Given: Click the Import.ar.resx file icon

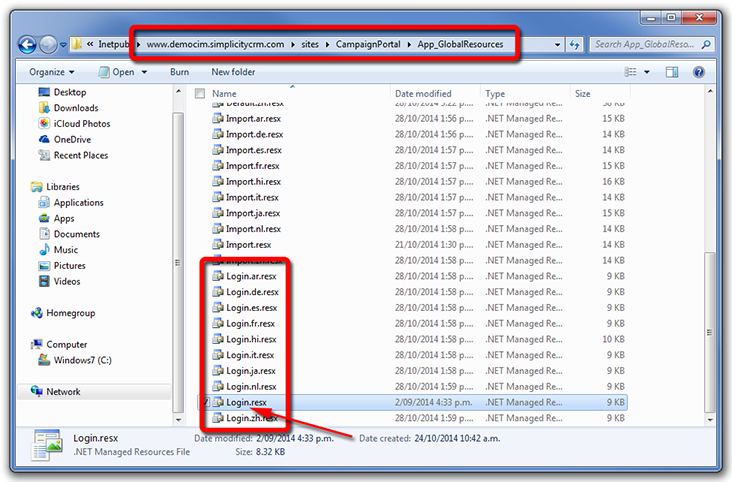Looking at the screenshot, I should click(218, 119).
